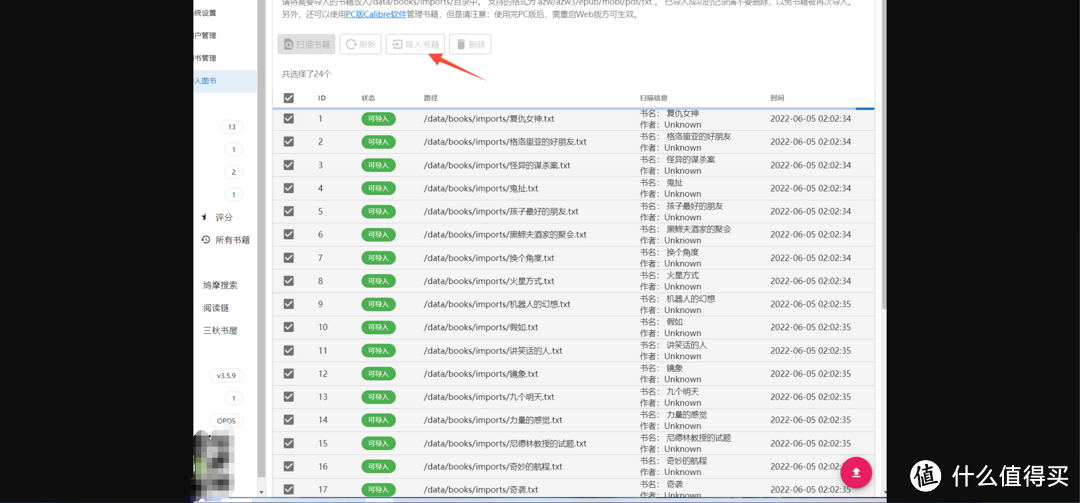Uncheck the checkbox for row ID 9

[x=289, y=304]
